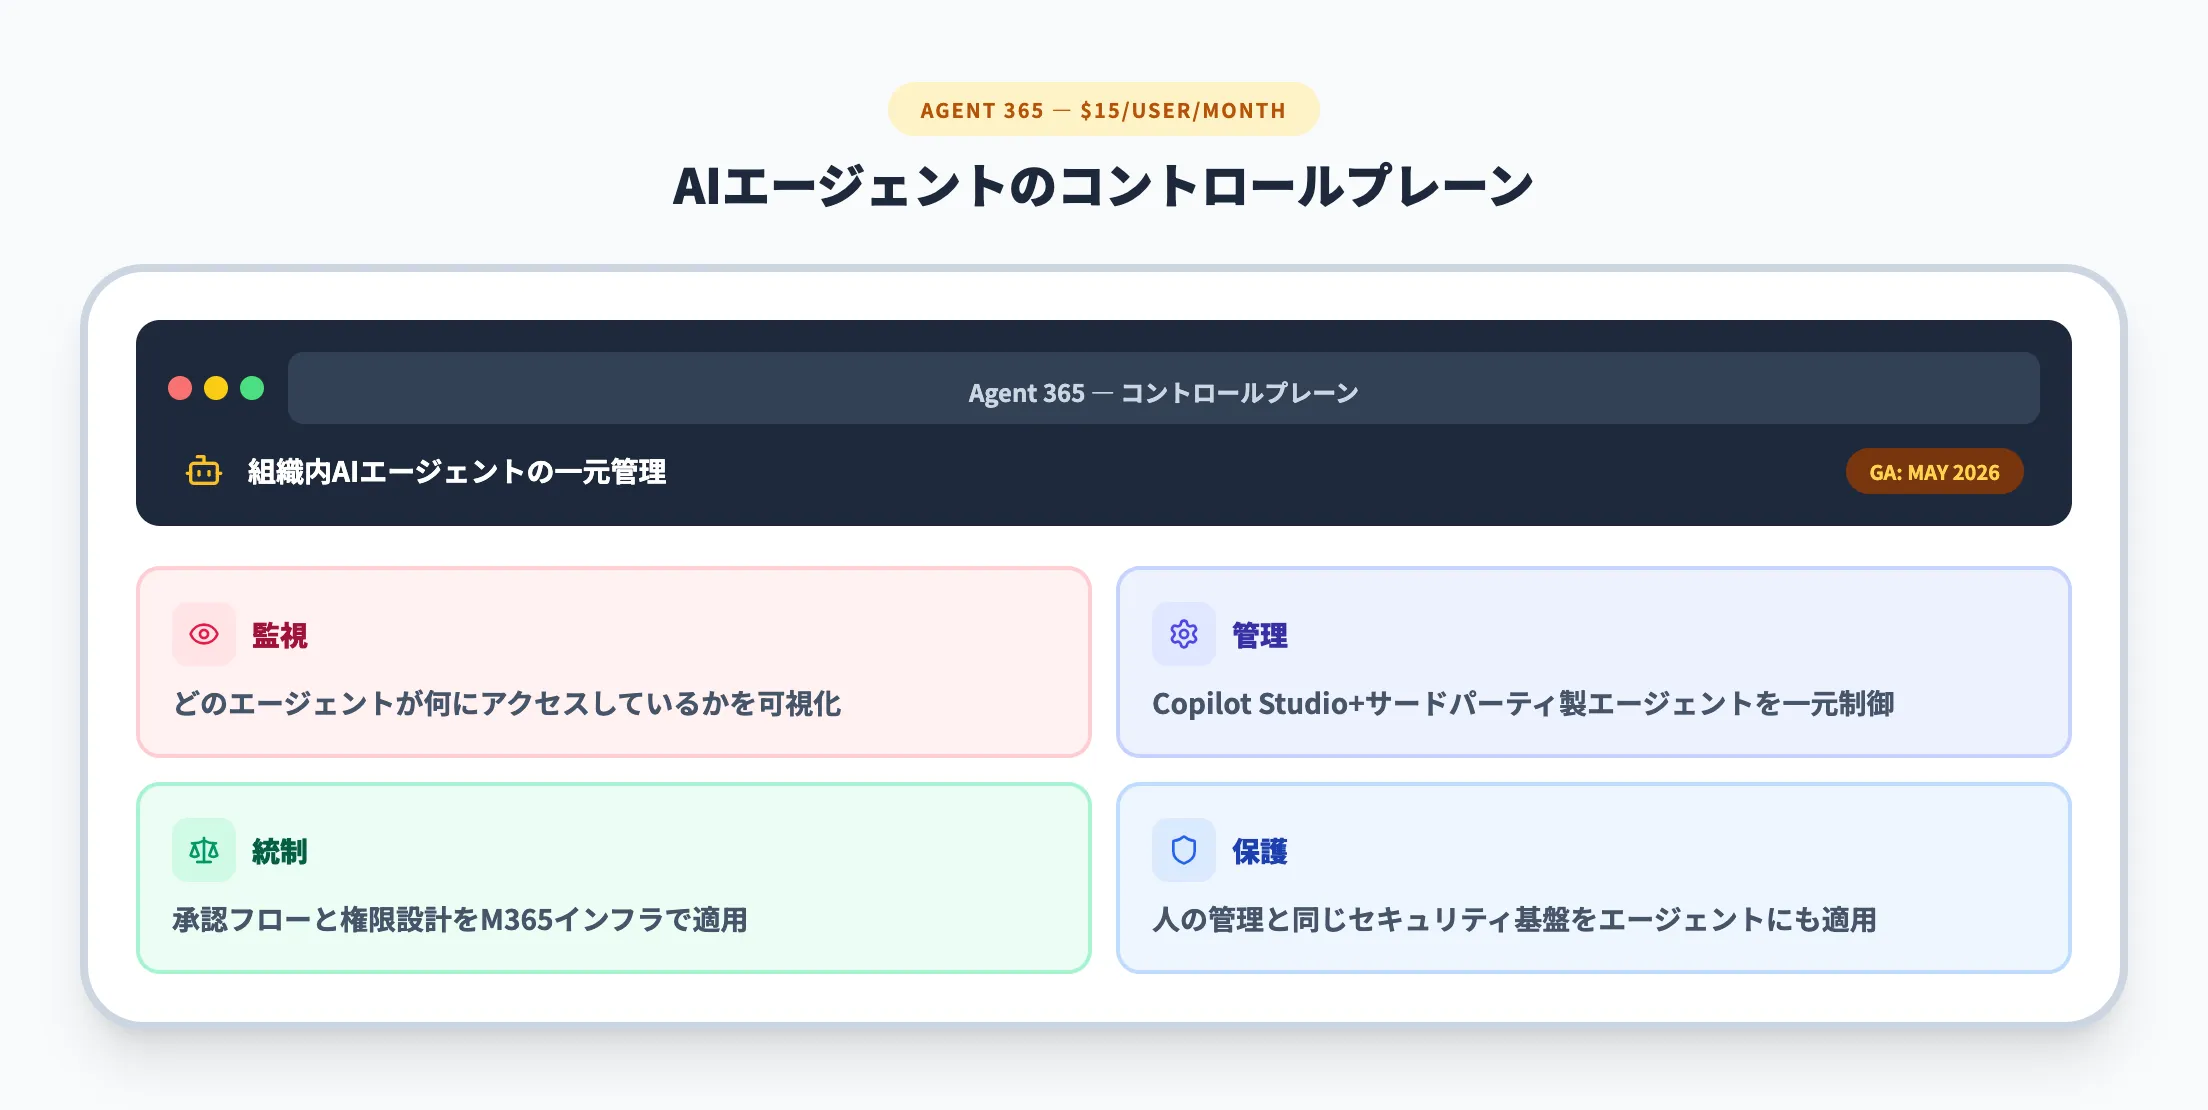Click the scales icon in the 統制 card
Viewport: 2208px width, 1110px height.
coord(203,850)
